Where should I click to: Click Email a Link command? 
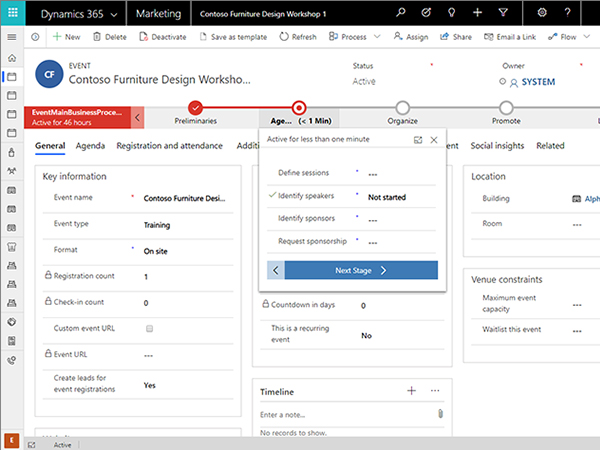[x=510, y=37]
